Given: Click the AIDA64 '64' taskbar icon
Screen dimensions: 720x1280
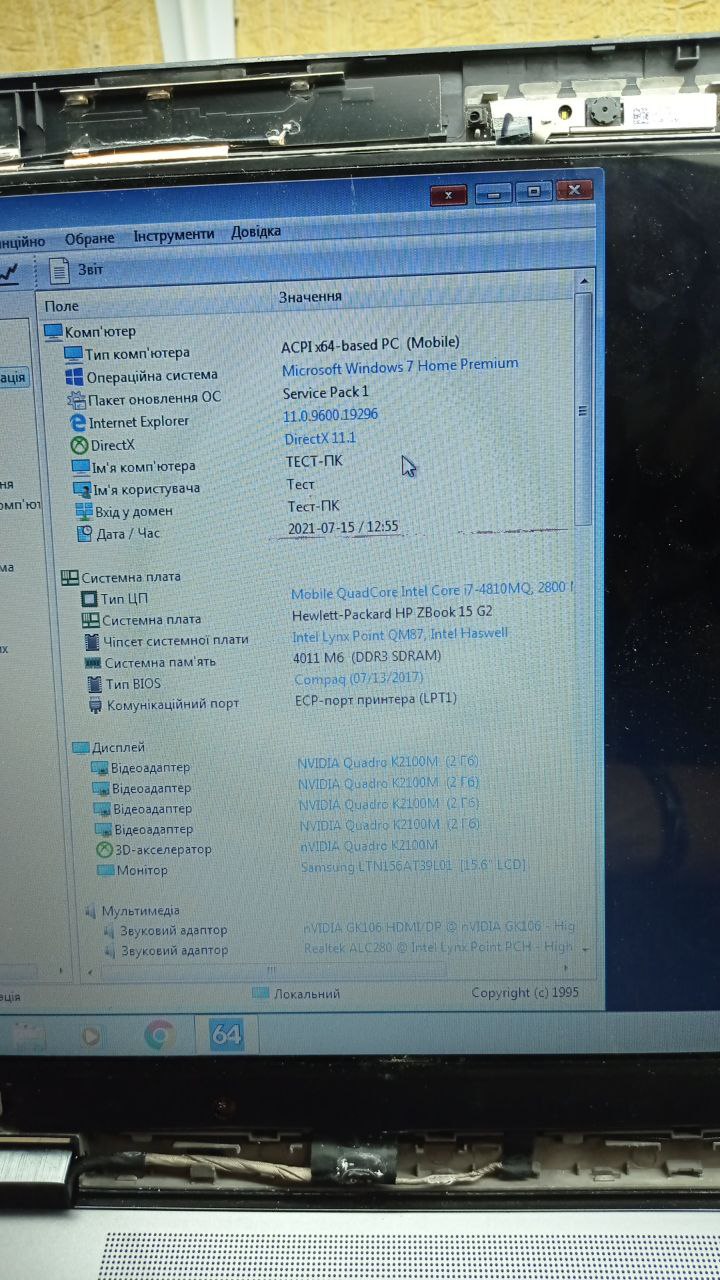Looking at the screenshot, I should coord(226,1035).
